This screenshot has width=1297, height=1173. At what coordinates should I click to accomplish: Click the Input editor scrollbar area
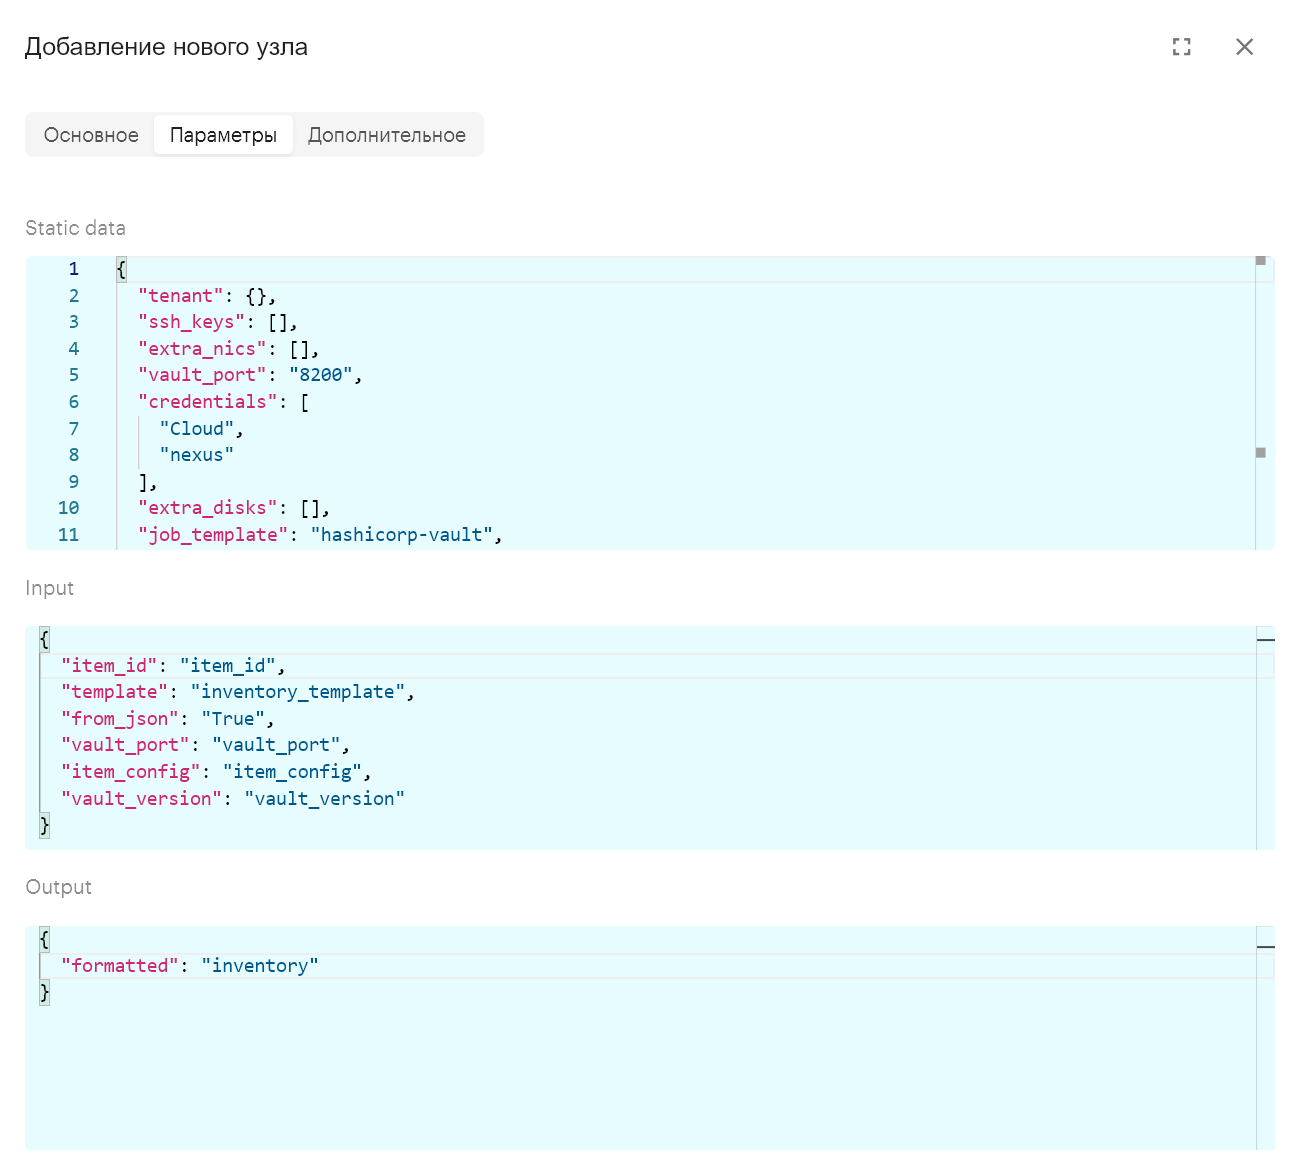click(x=1265, y=738)
